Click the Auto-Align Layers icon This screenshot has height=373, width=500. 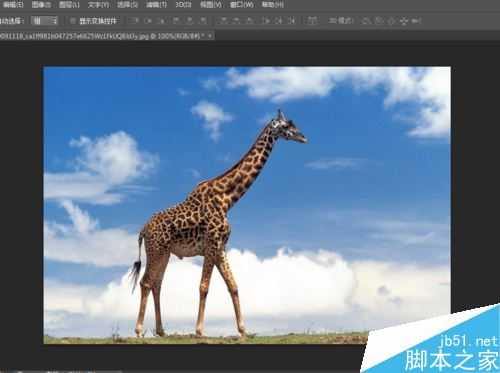click(312, 21)
